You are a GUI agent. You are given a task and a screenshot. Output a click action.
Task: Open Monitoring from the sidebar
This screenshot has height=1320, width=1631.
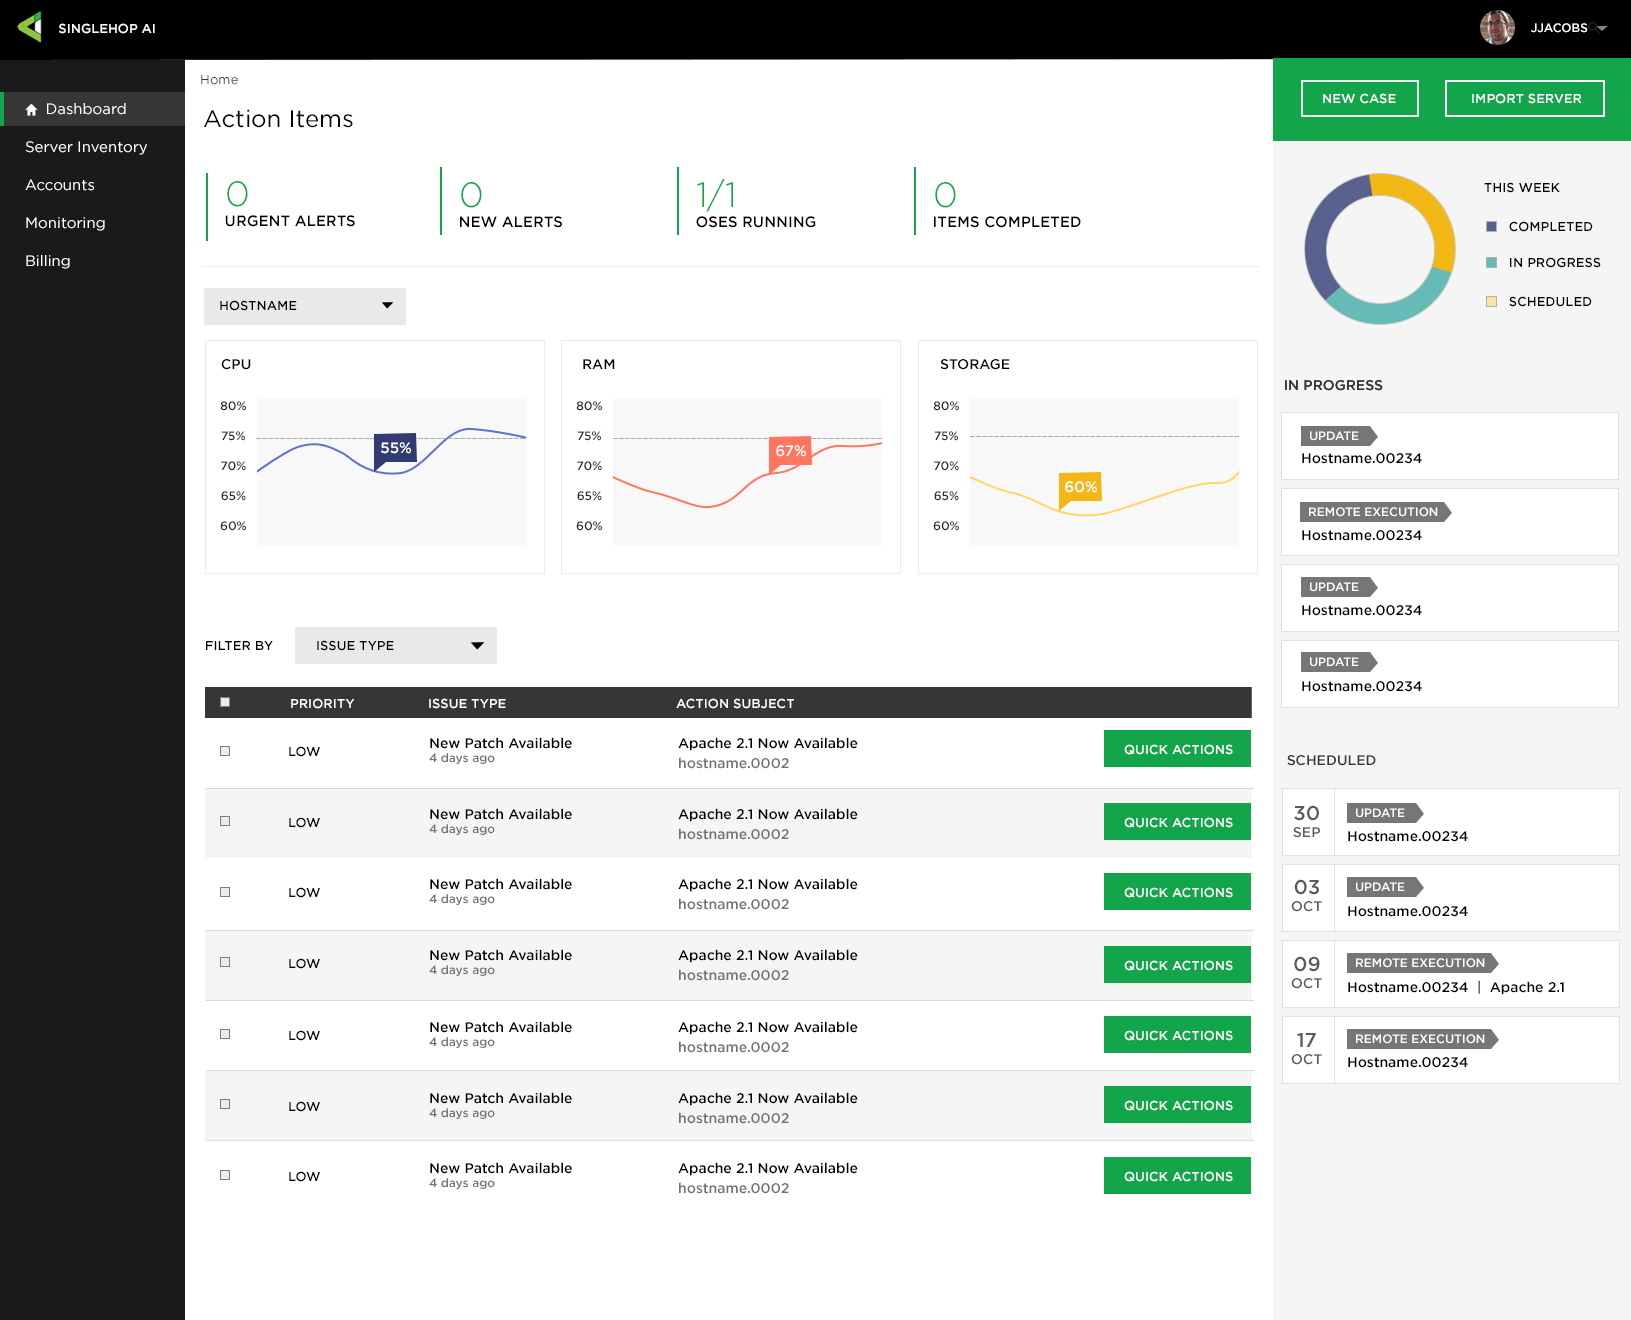pos(65,222)
